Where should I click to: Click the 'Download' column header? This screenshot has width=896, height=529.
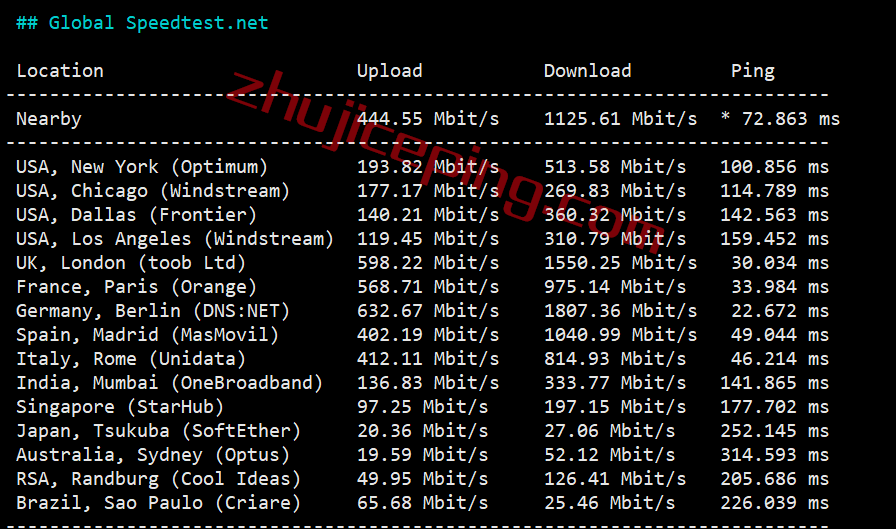click(587, 71)
